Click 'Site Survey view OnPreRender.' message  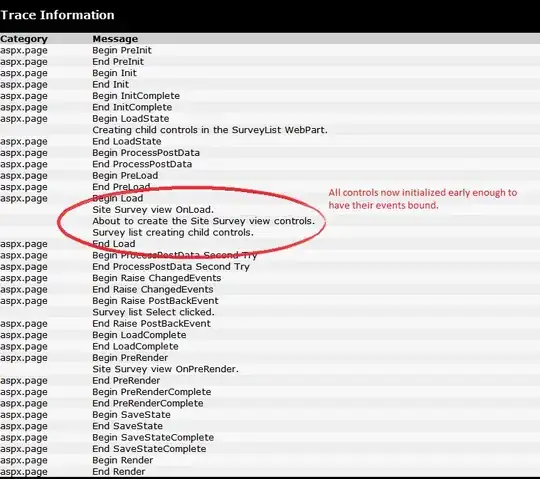pyautogui.click(x=165, y=369)
